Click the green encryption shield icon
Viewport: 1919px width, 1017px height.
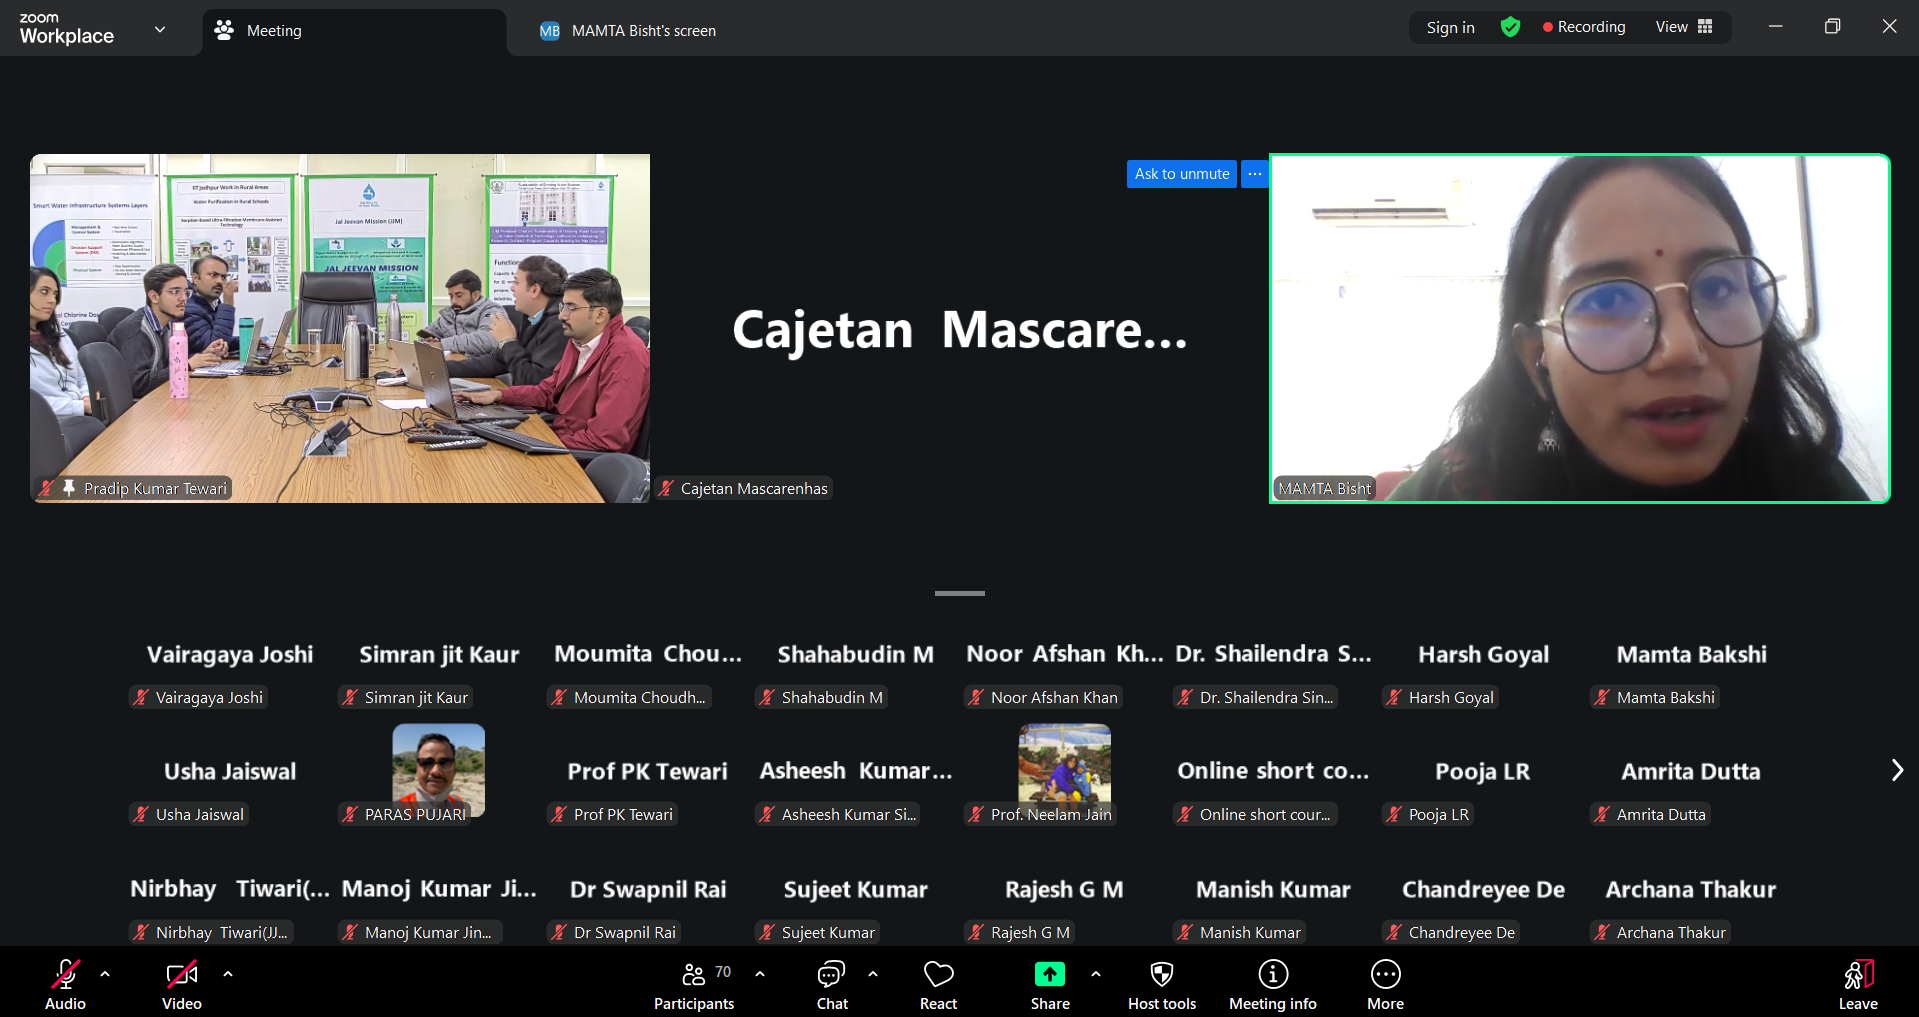tap(1510, 27)
